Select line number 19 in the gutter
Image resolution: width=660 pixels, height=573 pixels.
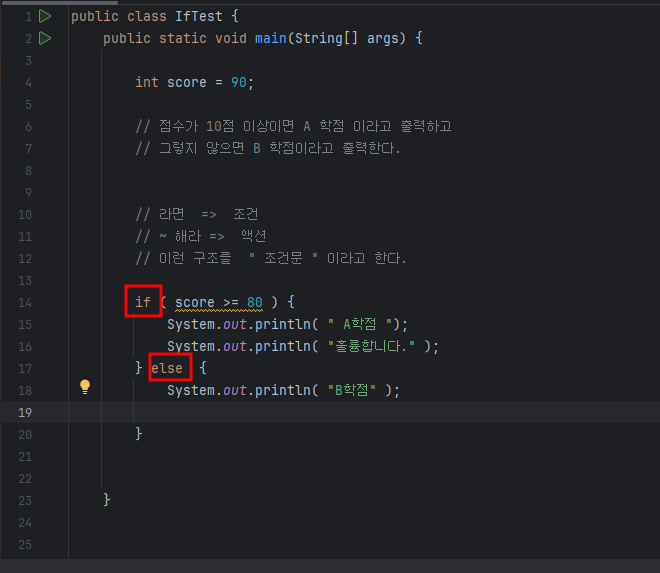25,413
